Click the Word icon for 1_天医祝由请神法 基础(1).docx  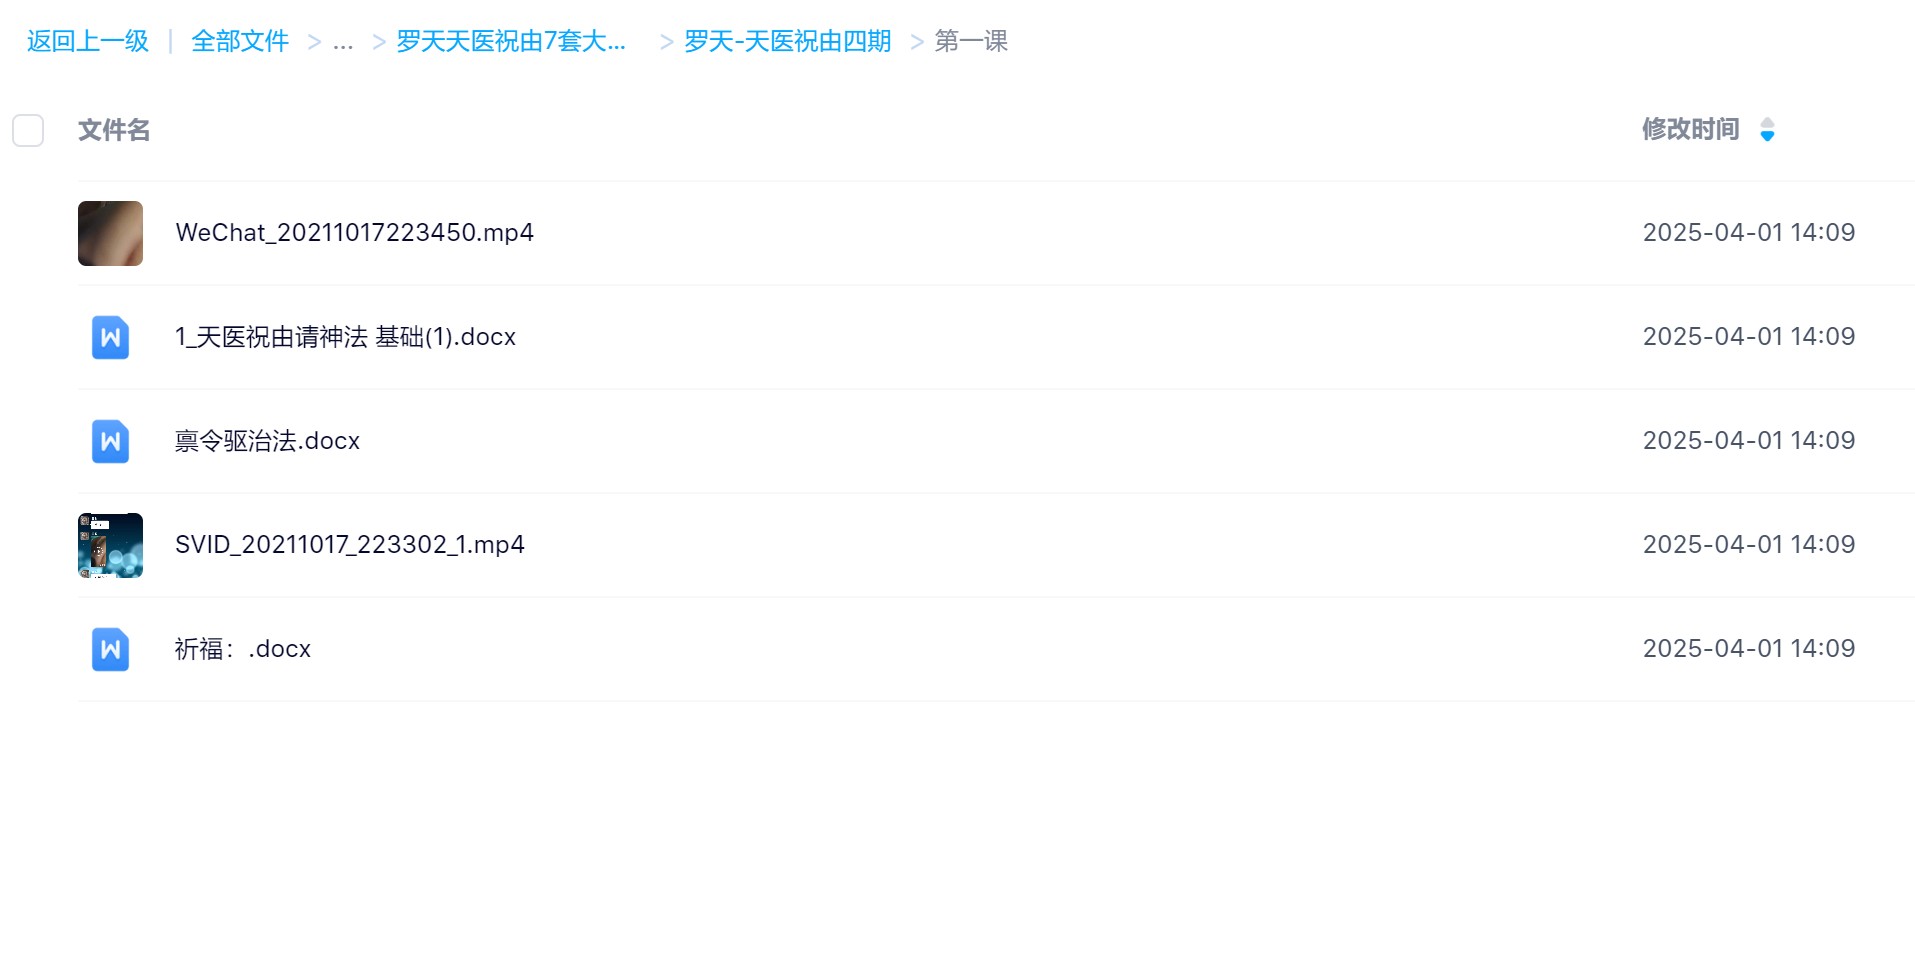coord(110,337)
